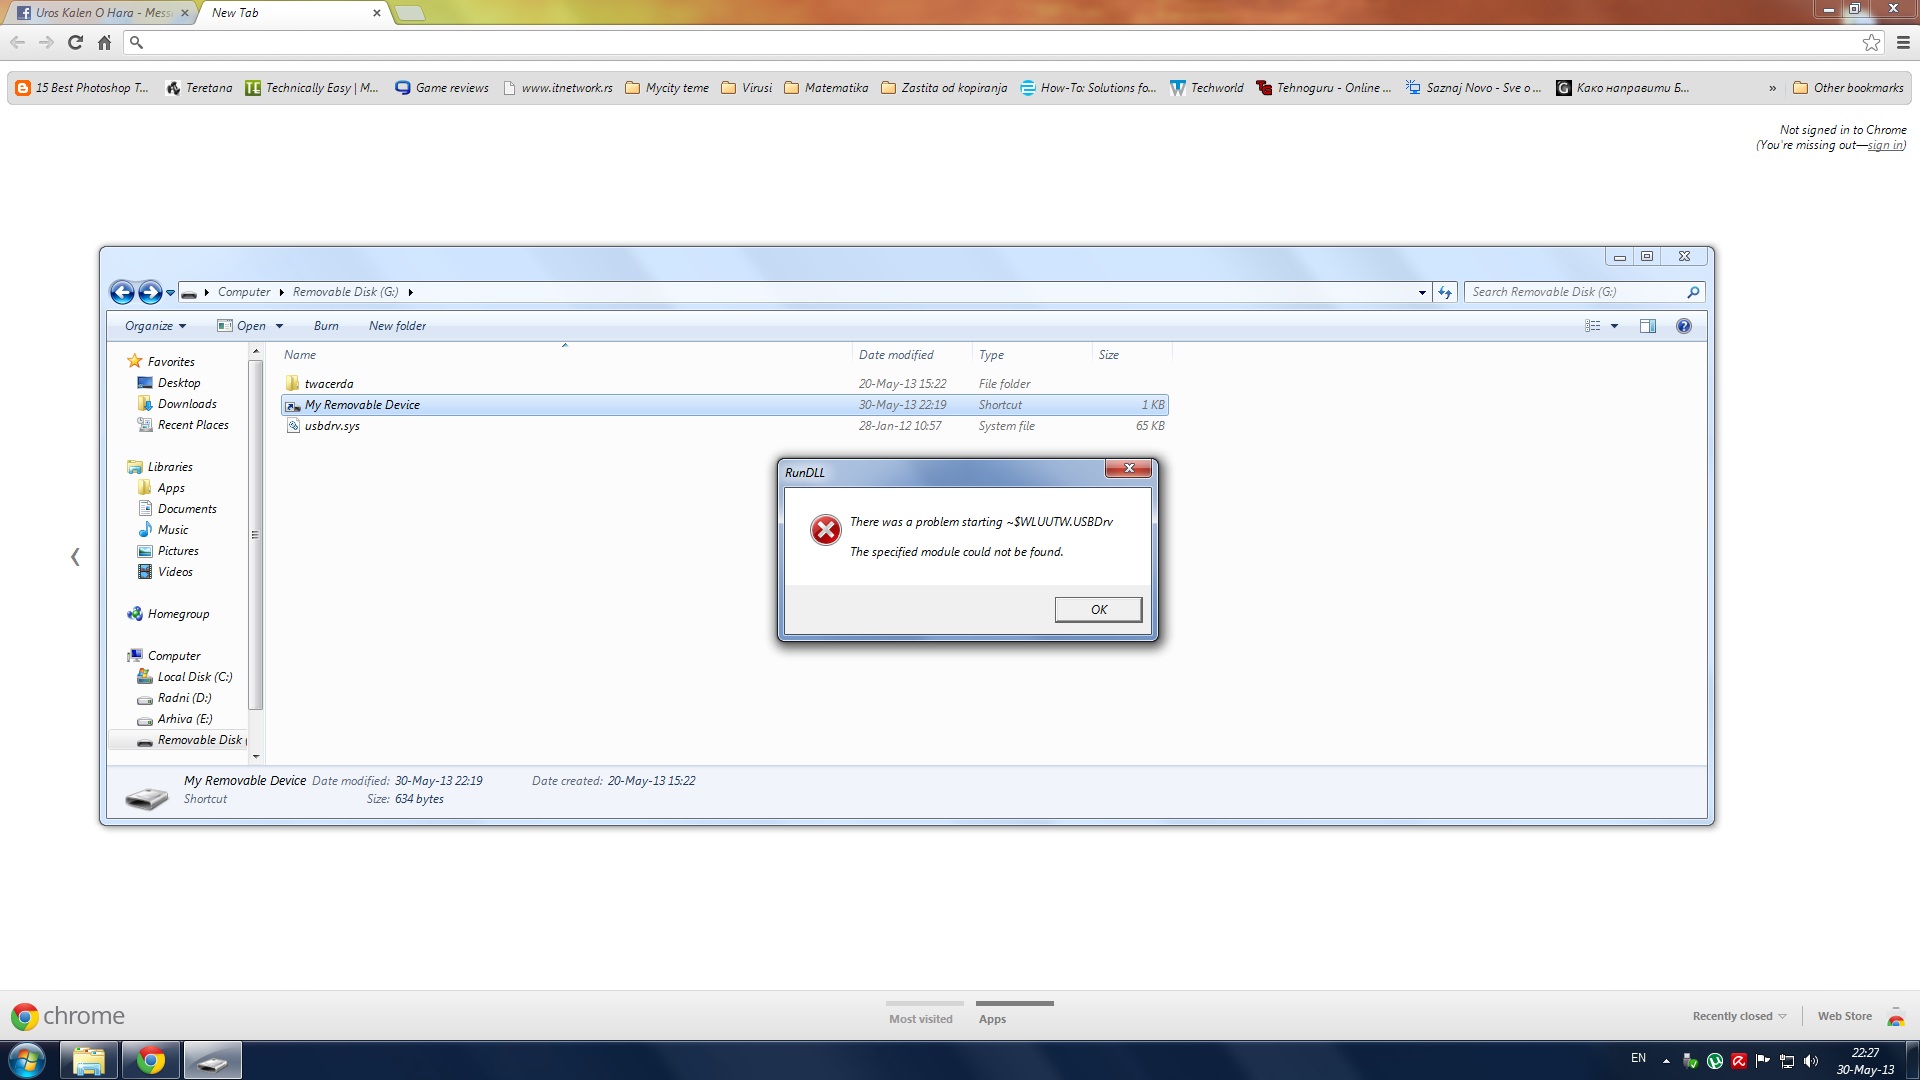The image size is (1920, 1080).
Task: Click the sign in link
Action: tap(1884, 145)
